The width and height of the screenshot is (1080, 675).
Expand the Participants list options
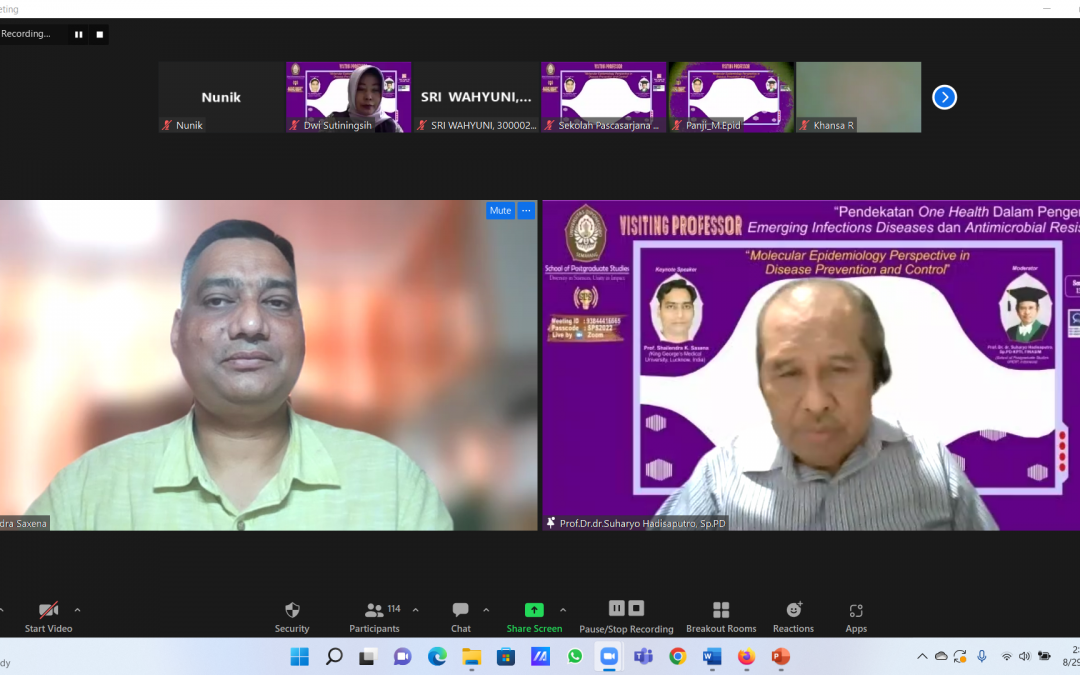[414, 608]
